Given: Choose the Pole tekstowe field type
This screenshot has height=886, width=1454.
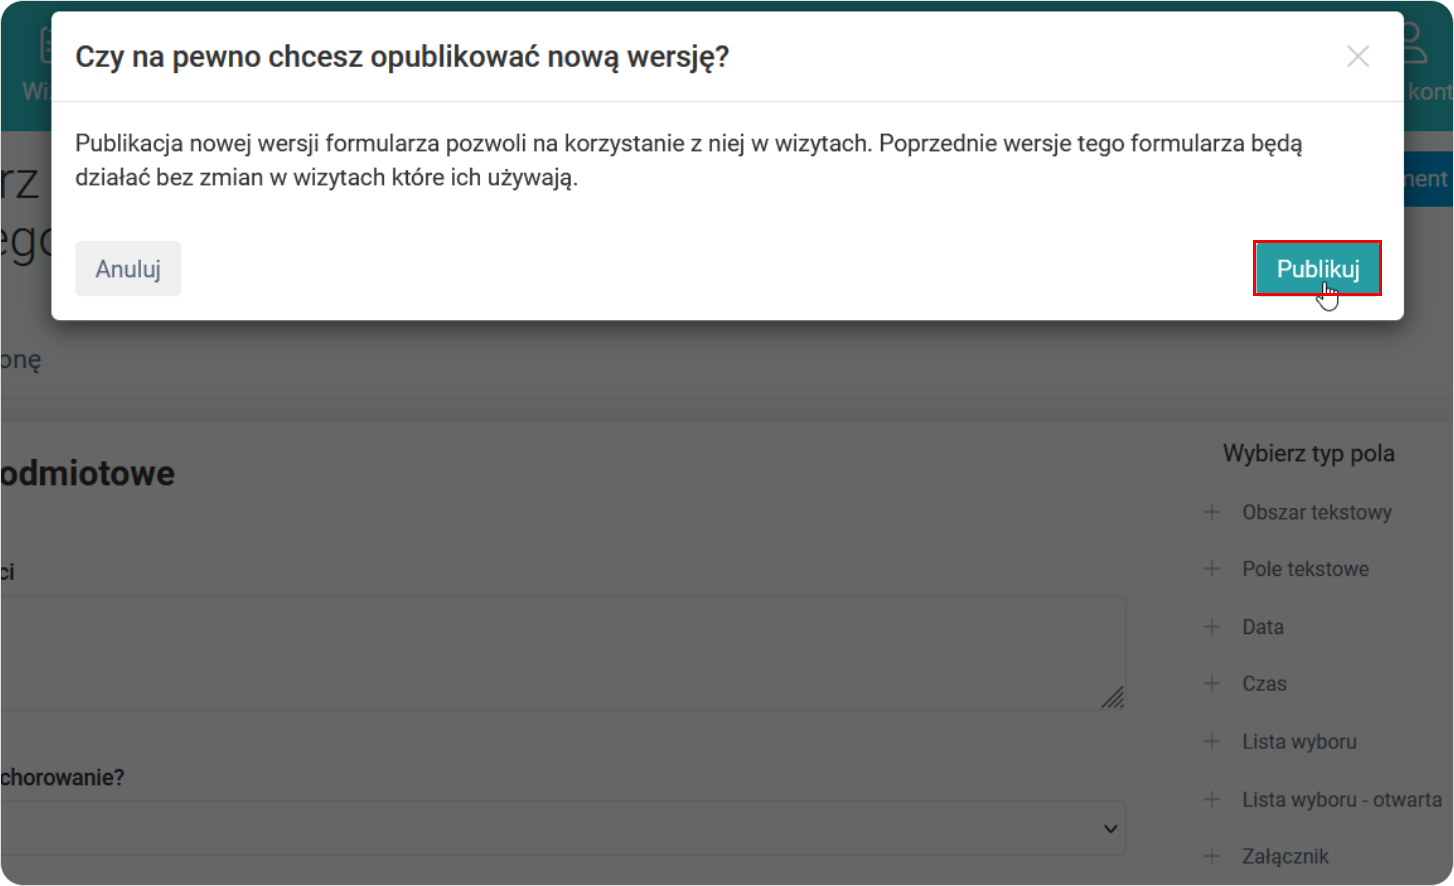Looking at the screenshot, I should click(x=1305, y=569).
